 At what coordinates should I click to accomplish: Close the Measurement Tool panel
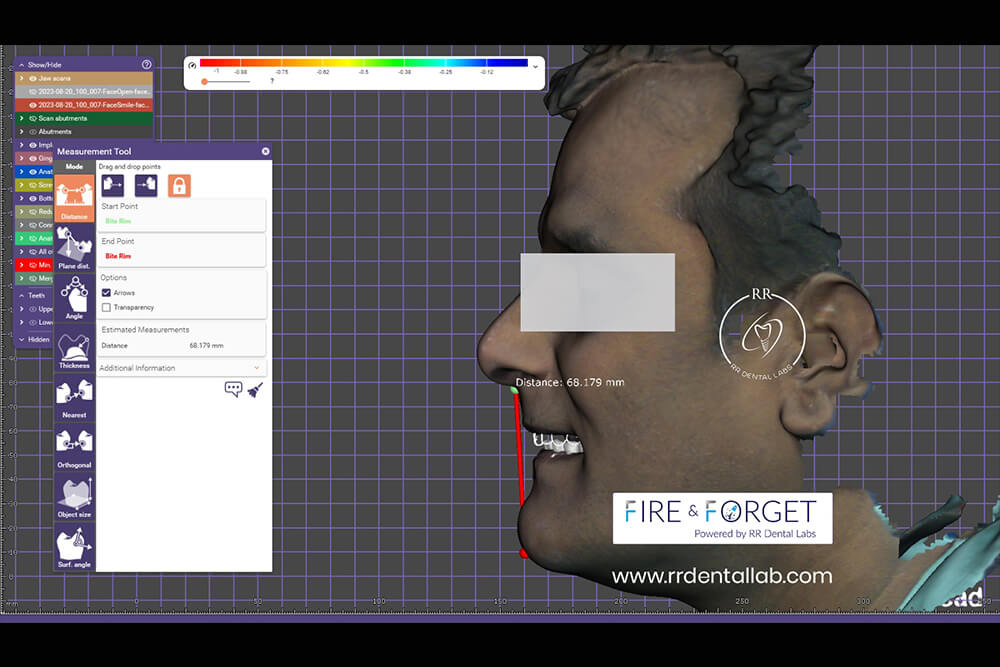tap(265, 151)
